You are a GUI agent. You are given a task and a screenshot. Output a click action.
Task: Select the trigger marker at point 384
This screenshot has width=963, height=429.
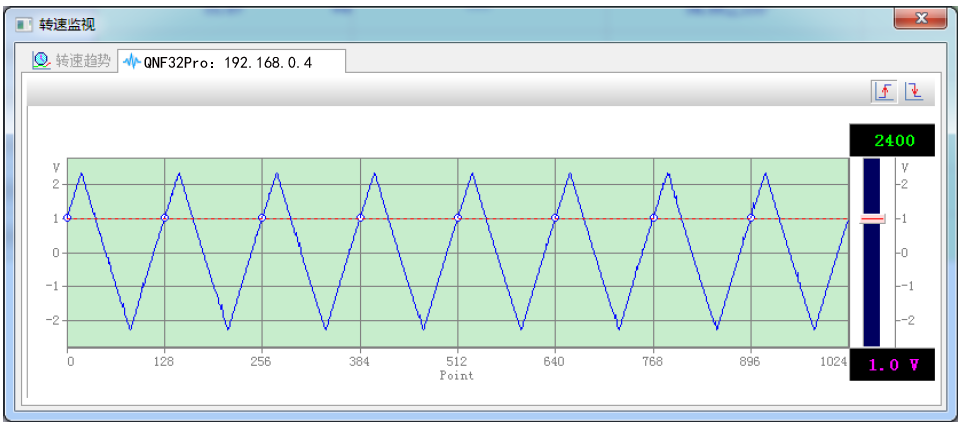pos(360,218)
